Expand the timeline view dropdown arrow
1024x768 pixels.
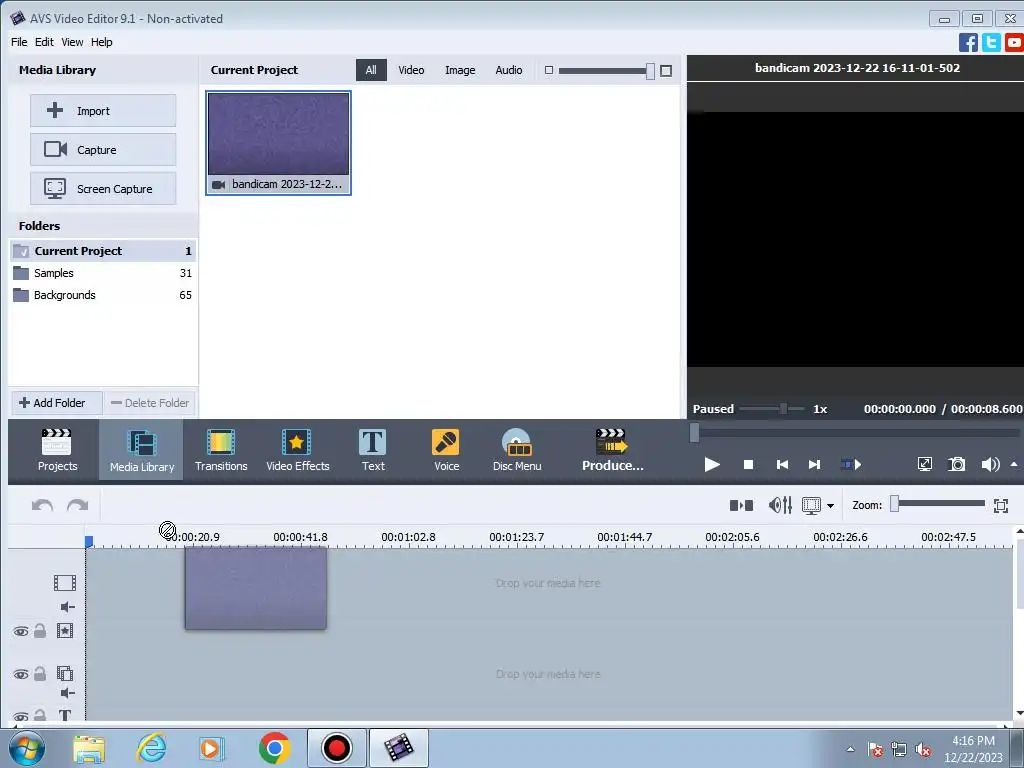tap(831, 505)
